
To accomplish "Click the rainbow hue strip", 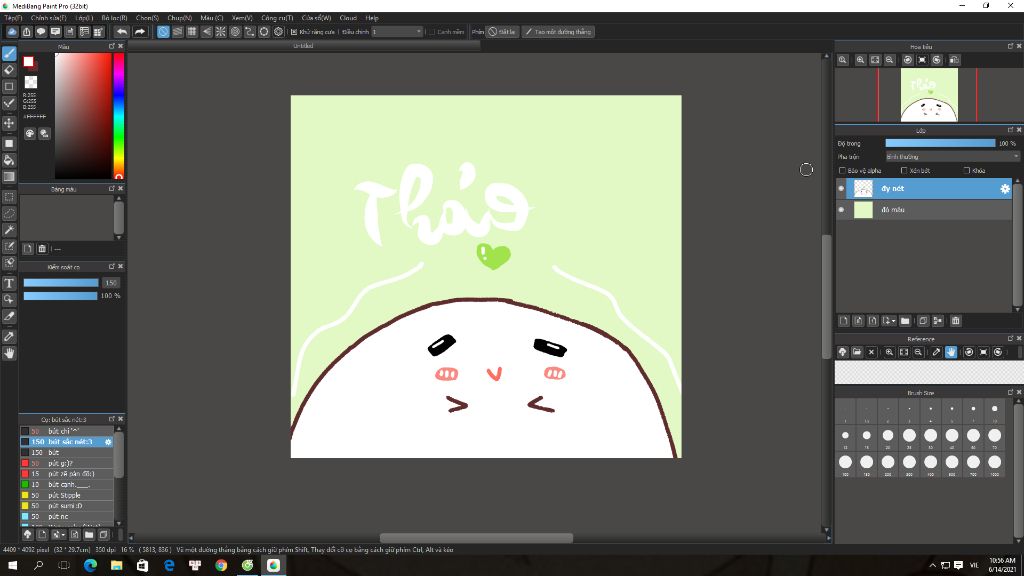I will pos(119,116).
